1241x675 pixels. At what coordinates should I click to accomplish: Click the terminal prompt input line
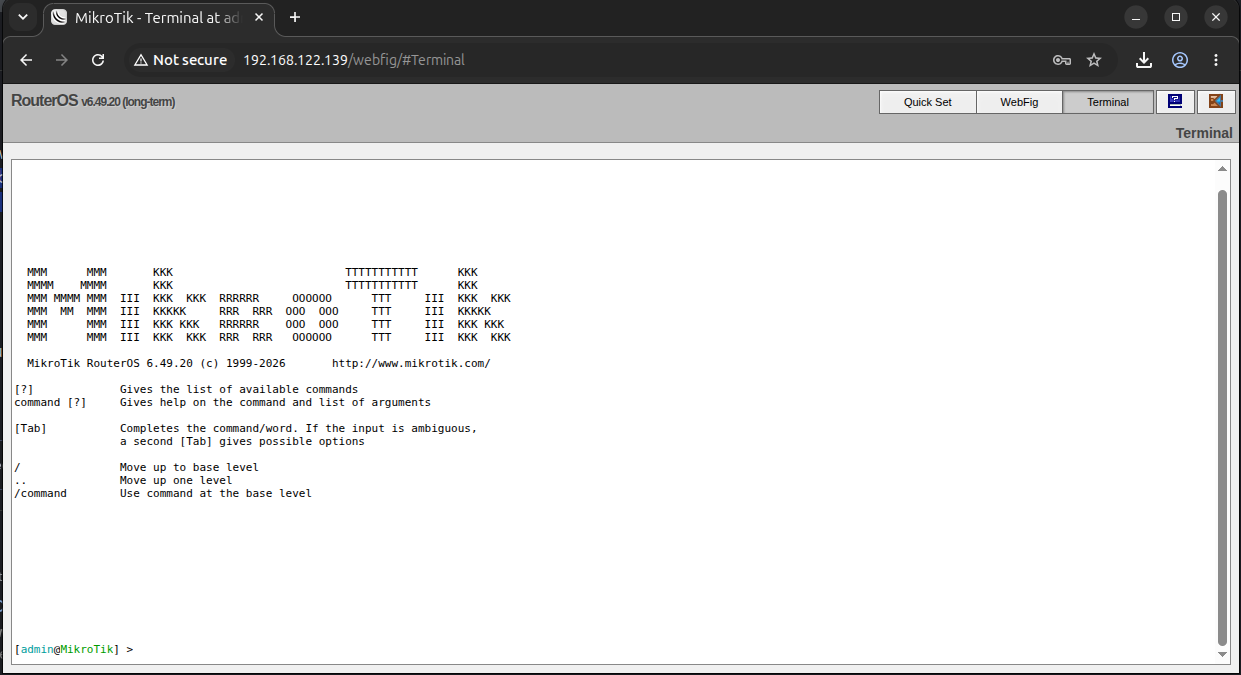[614, 650]
